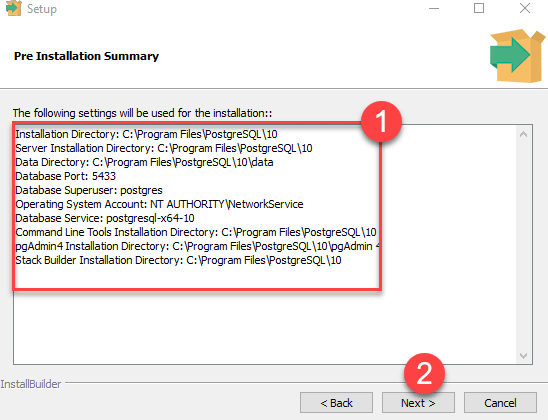This screenshot has width=548, height=420.
Task: Cancel the PostgreSQL setup
Action: (x=500, y=403)
